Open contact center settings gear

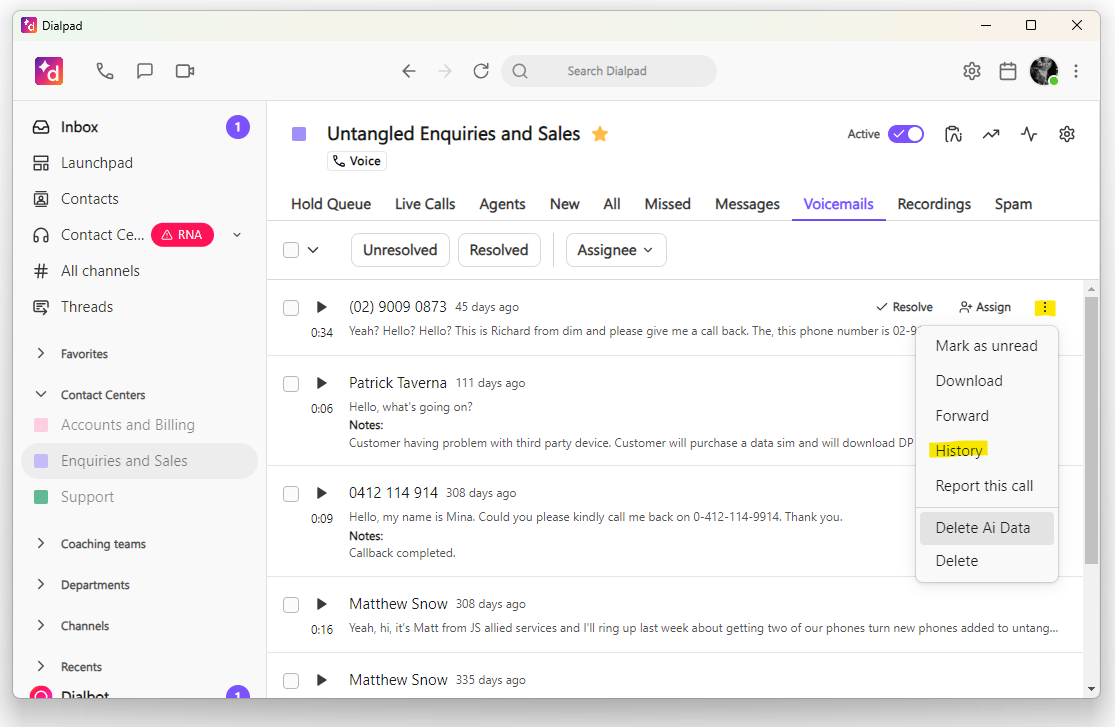pyautogui.click(x=1067, y=134)
